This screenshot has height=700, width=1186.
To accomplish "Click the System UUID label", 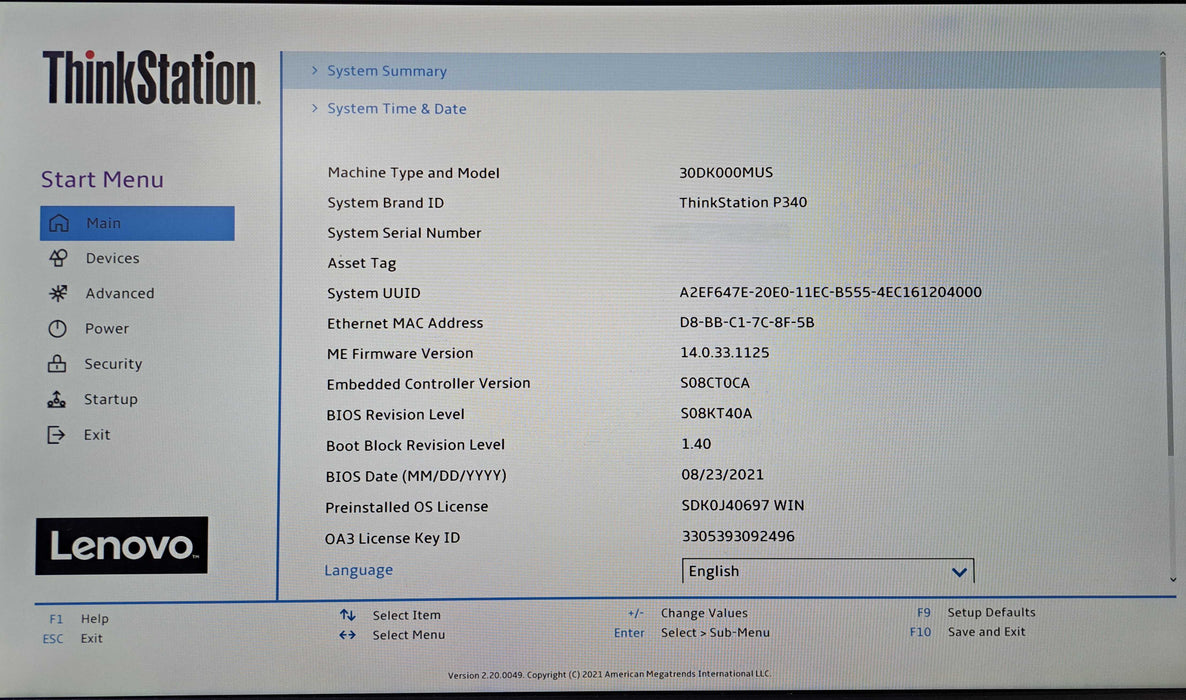I will point(373,293).
